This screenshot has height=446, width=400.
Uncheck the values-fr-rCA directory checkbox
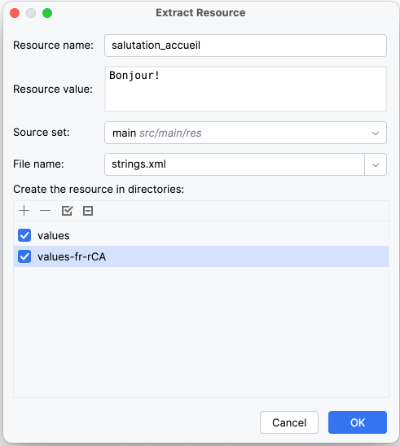pyautogui.click(x=24, y=256)
